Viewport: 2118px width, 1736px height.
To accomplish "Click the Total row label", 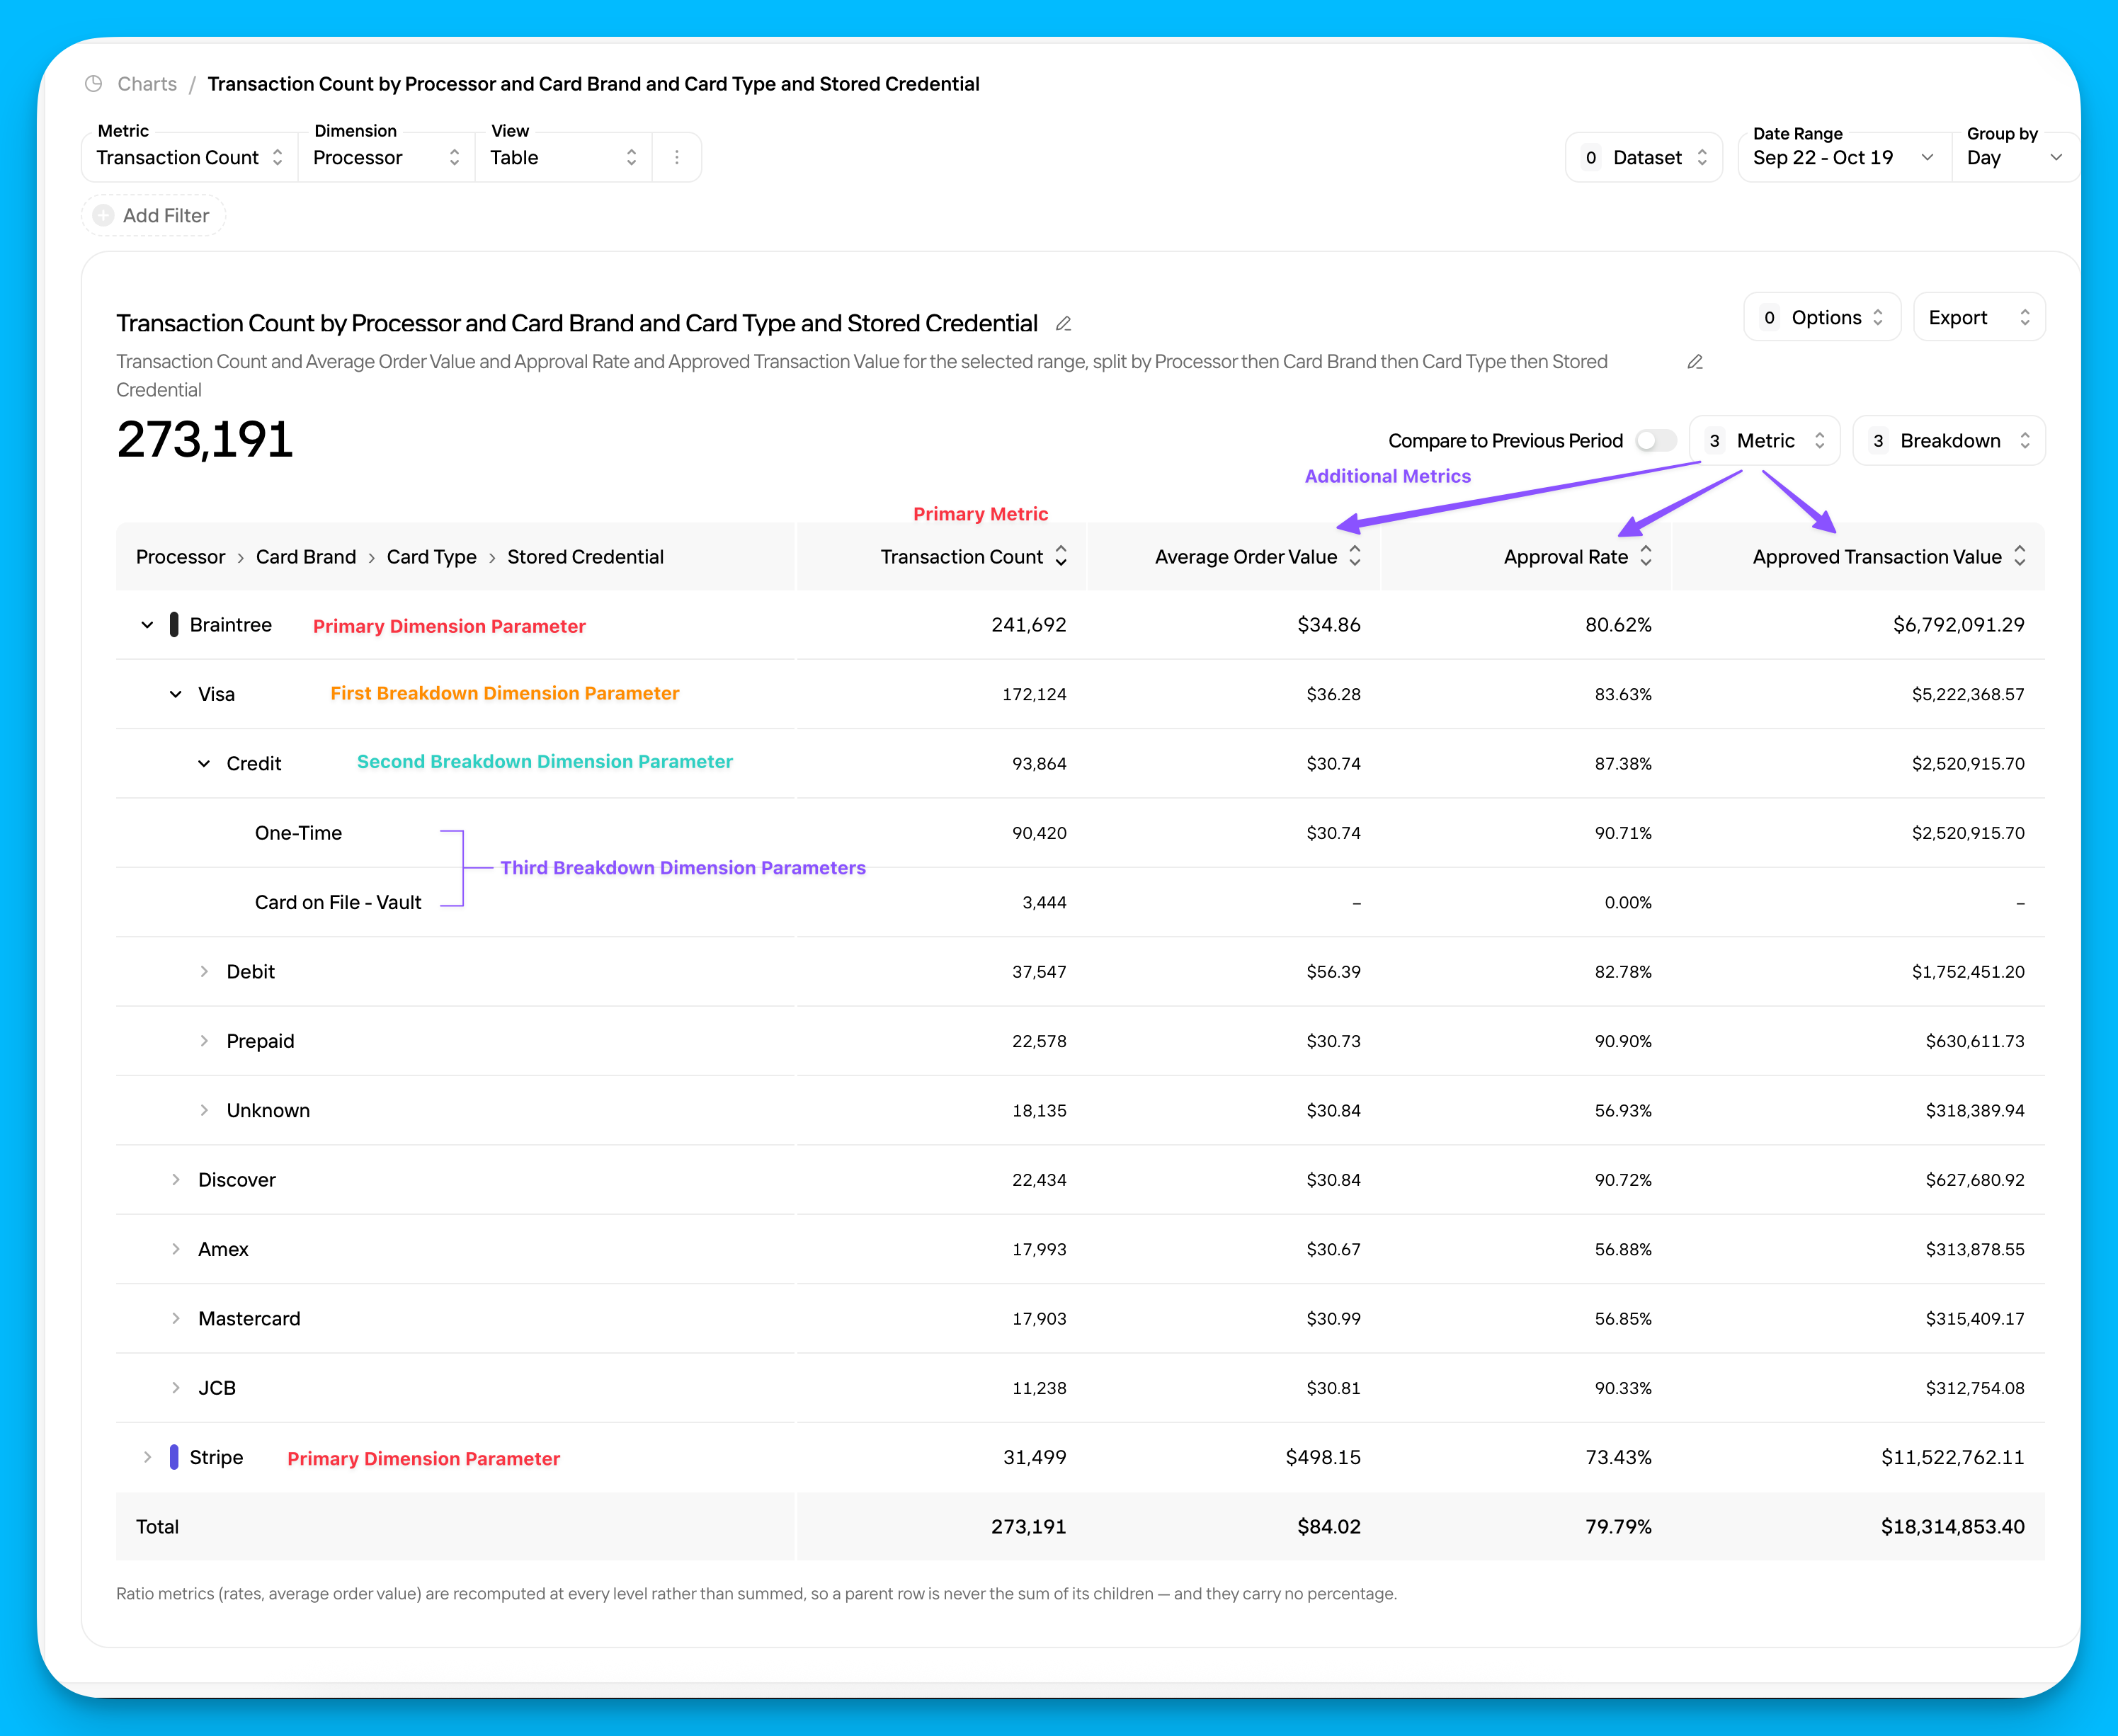I will click(x=157, y=1527).
